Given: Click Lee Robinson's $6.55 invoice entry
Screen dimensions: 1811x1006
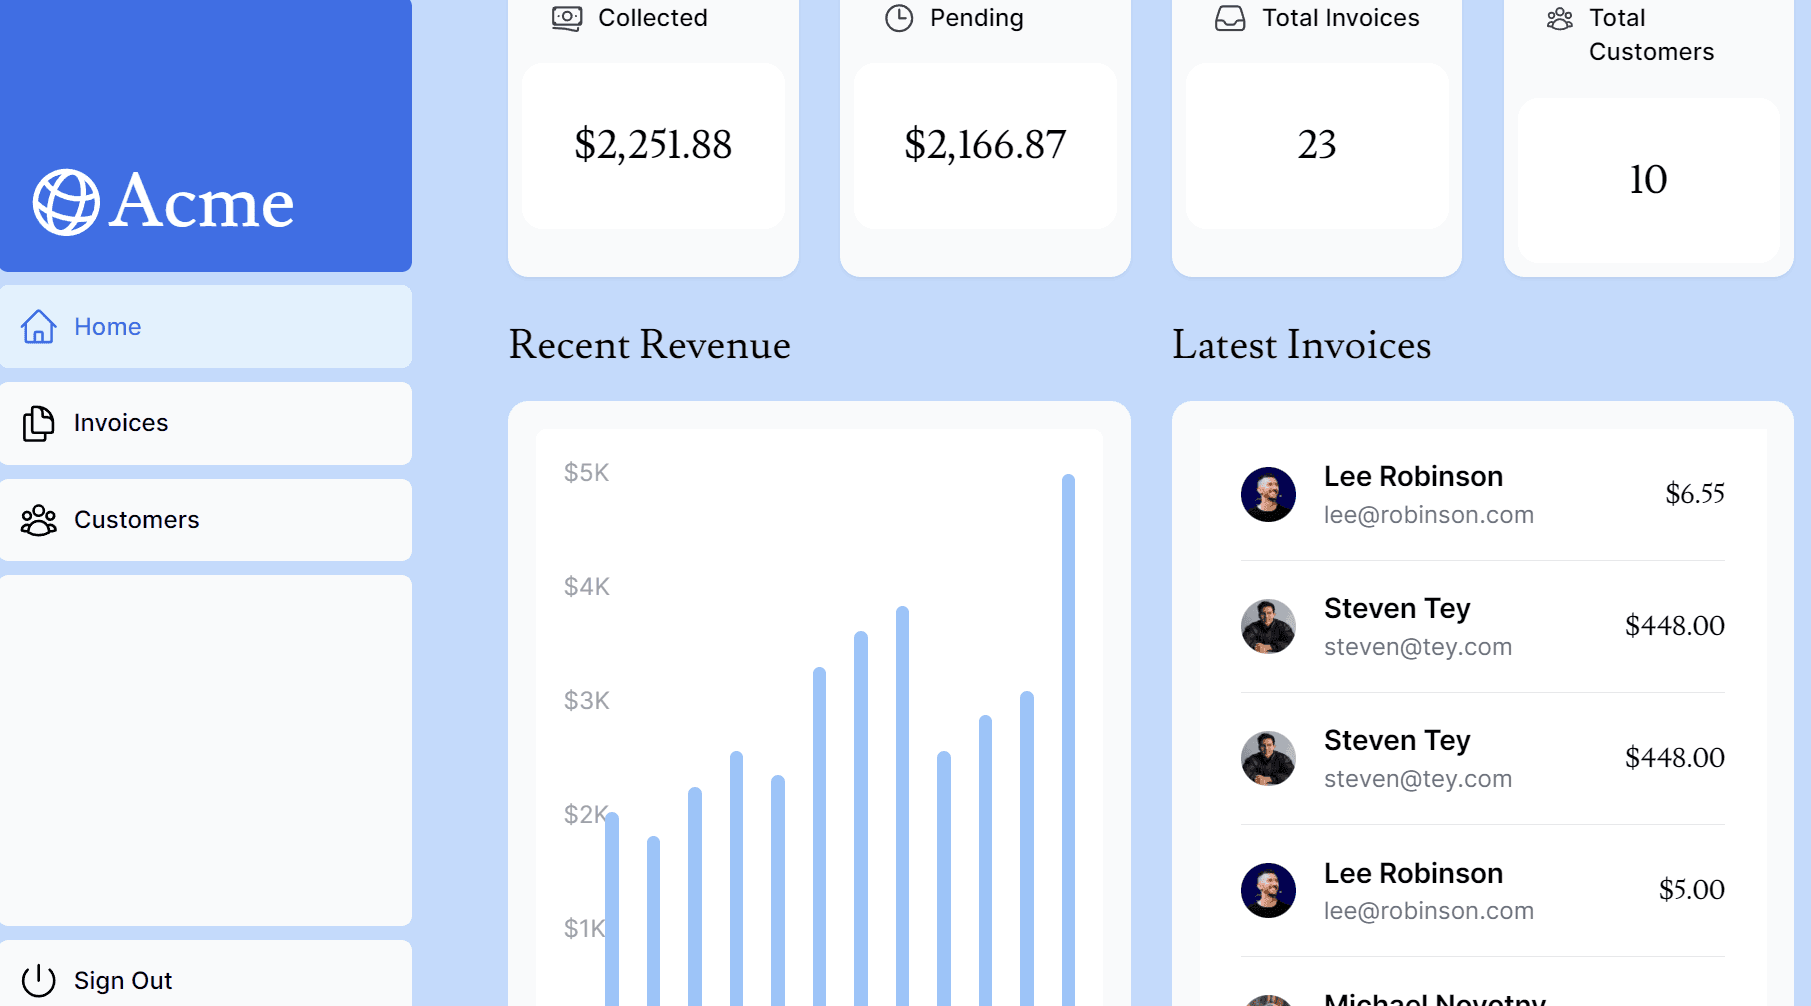Looking at the screenshot, I should (1480, 494).
